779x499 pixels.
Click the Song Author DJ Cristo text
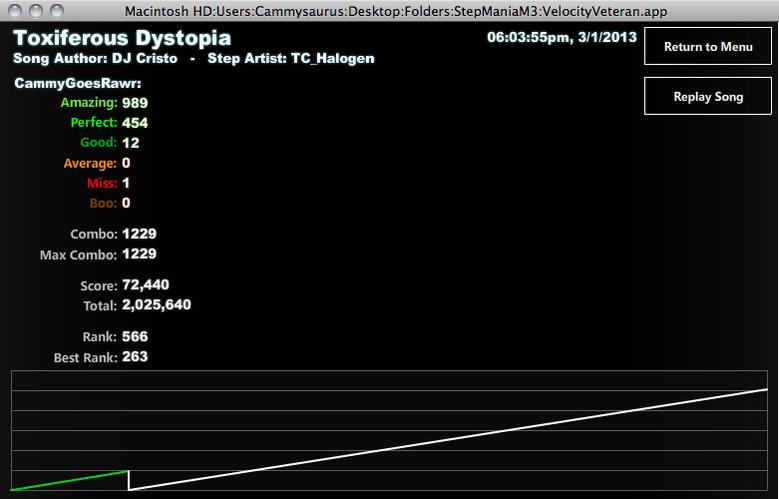coord(95,58)
